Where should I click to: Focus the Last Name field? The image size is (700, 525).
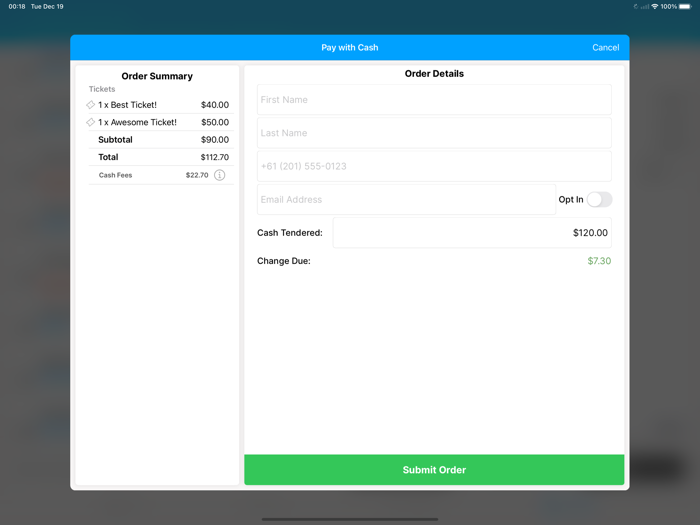[x=434, y=133]
